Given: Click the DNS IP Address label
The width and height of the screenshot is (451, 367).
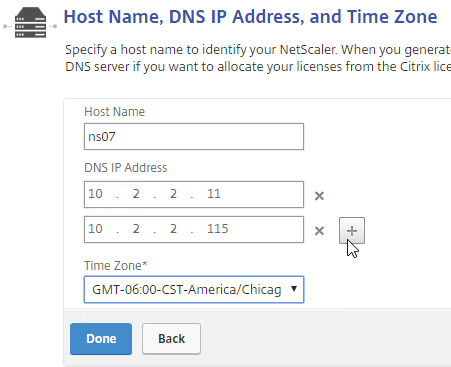Looking at the screenshot, I should (126, 168).
